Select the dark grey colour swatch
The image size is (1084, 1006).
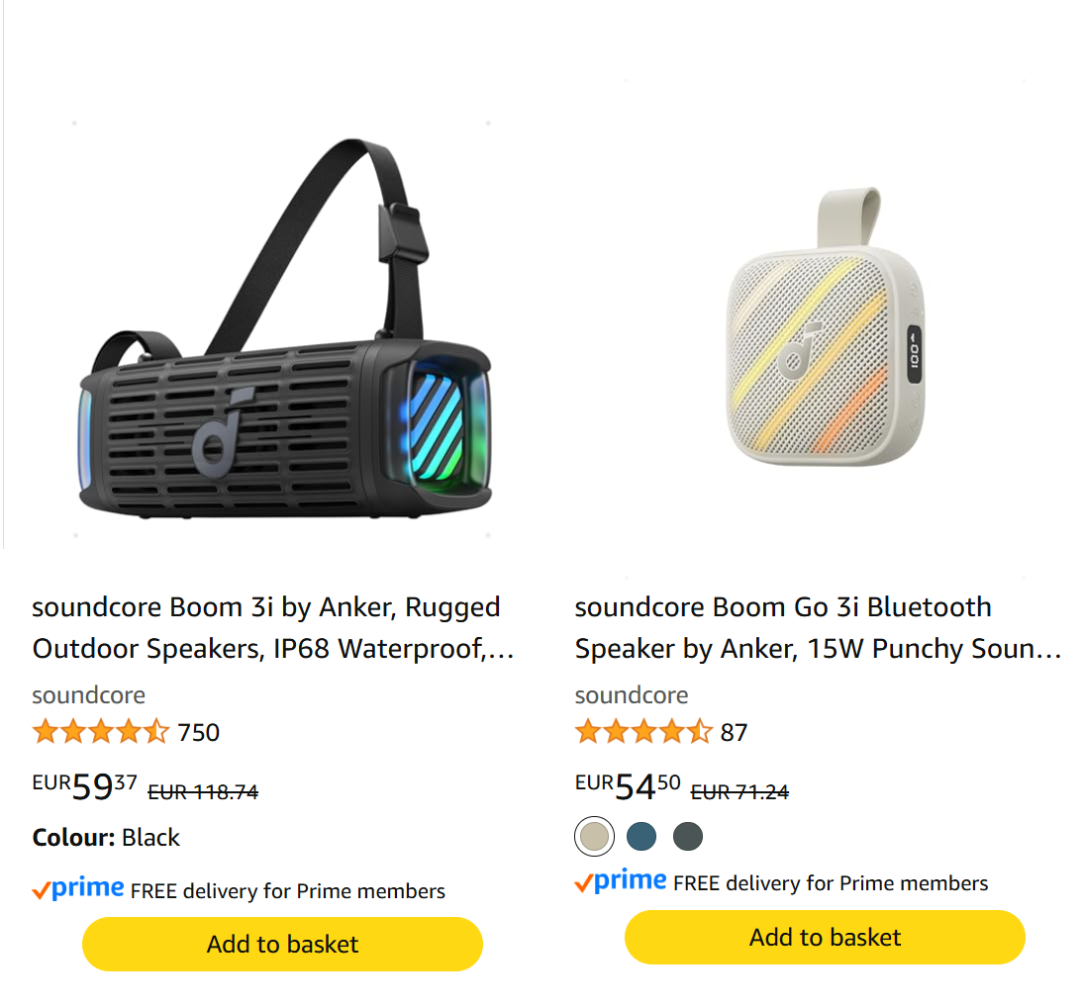tap(688, 837)
